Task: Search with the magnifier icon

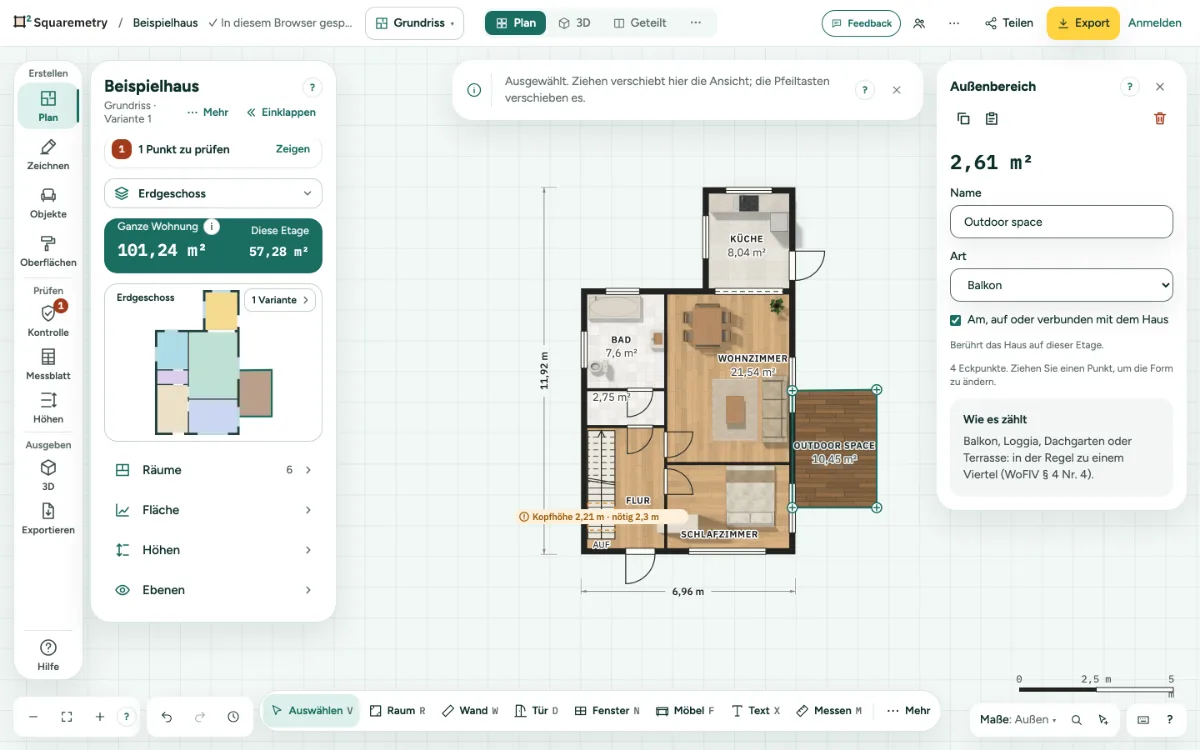Action: click(1077, 720)
